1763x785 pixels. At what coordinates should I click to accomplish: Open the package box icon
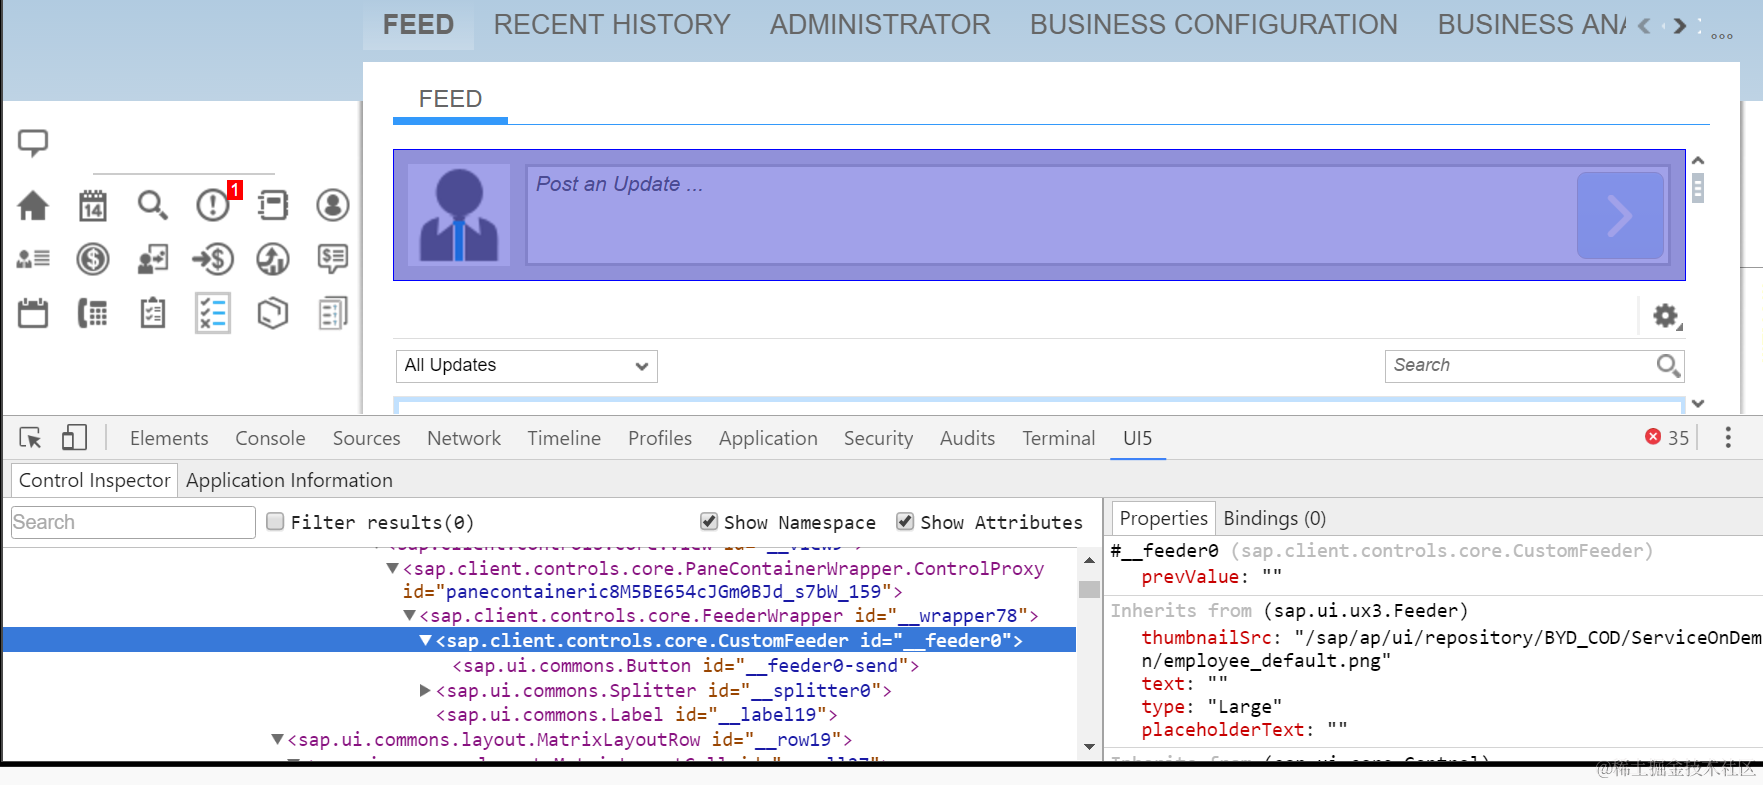pyautogui.click(x=273, y=313)
